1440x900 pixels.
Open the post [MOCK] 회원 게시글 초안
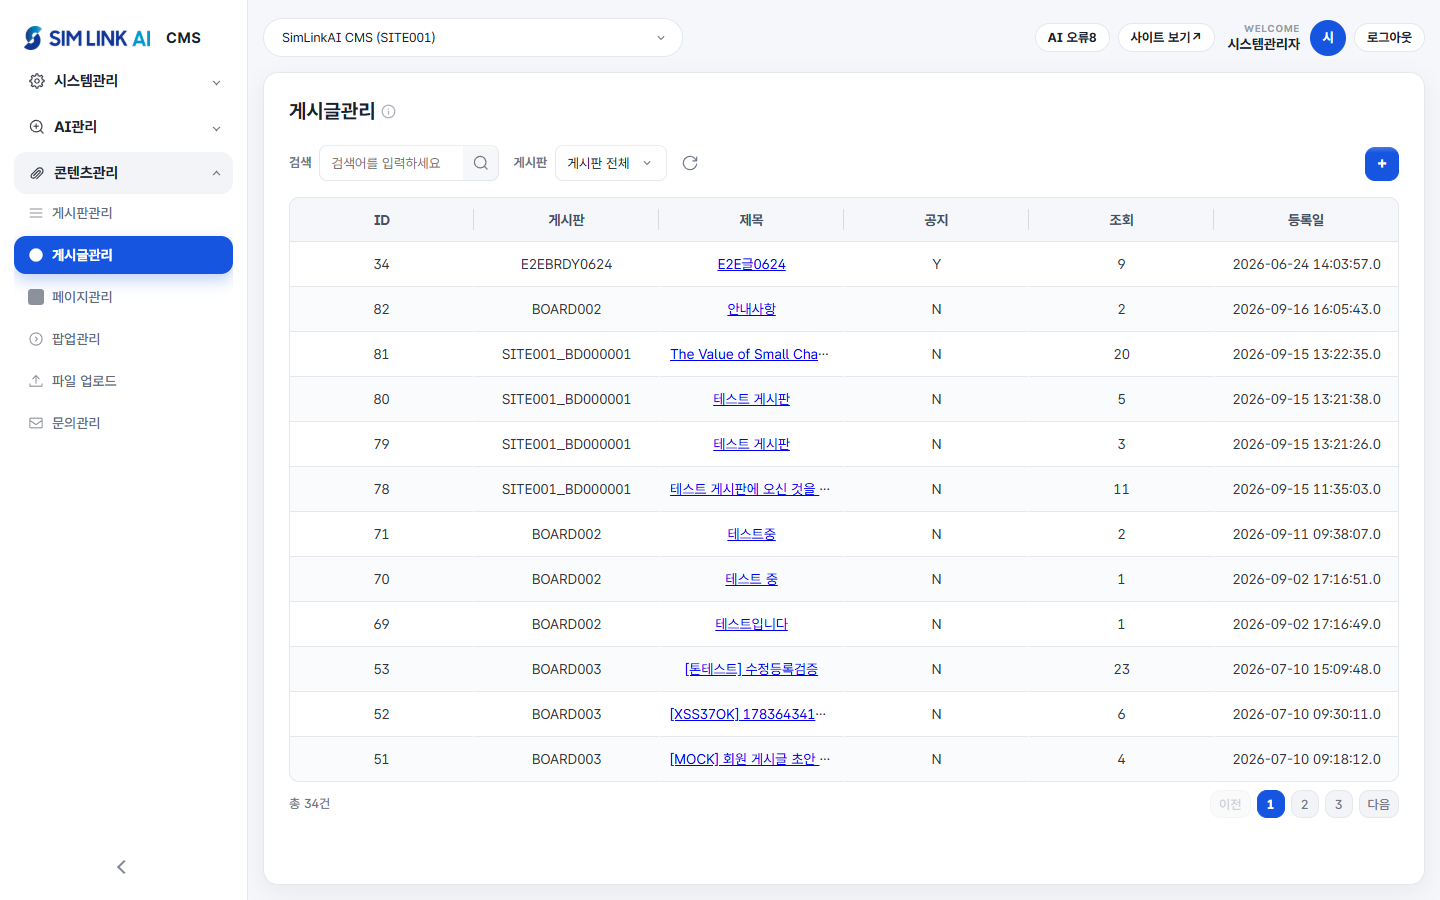(x=750, y=759)
